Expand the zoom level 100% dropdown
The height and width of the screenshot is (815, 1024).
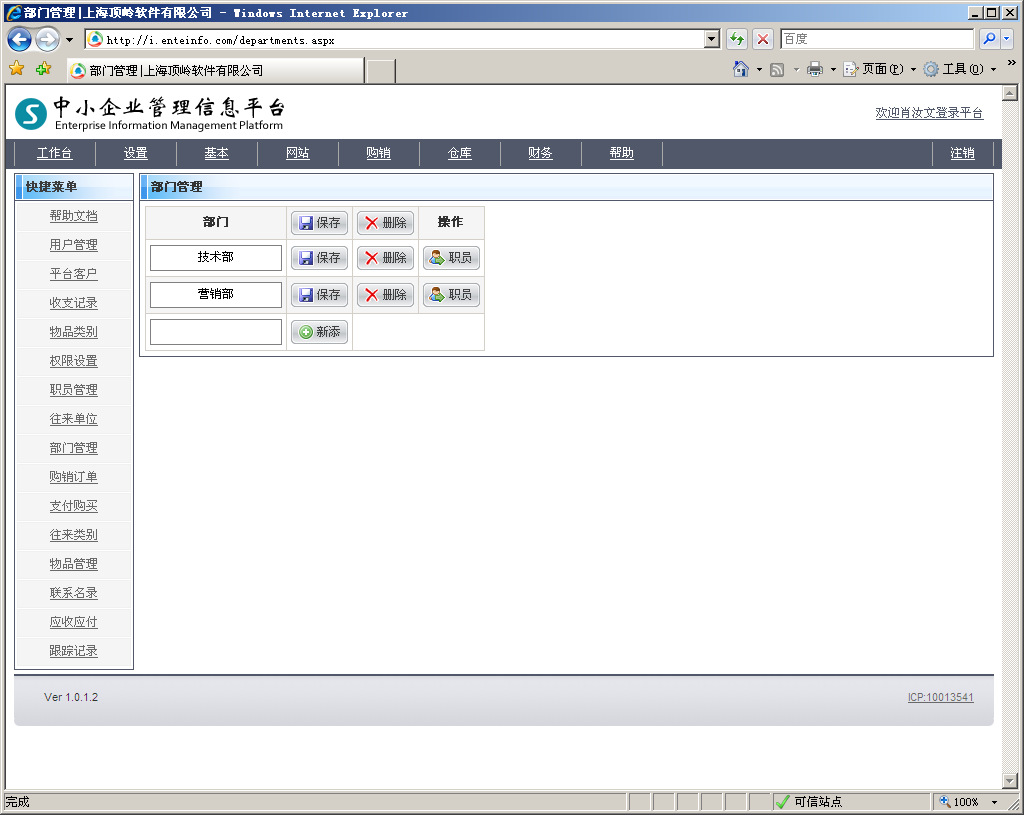(994, 802)
